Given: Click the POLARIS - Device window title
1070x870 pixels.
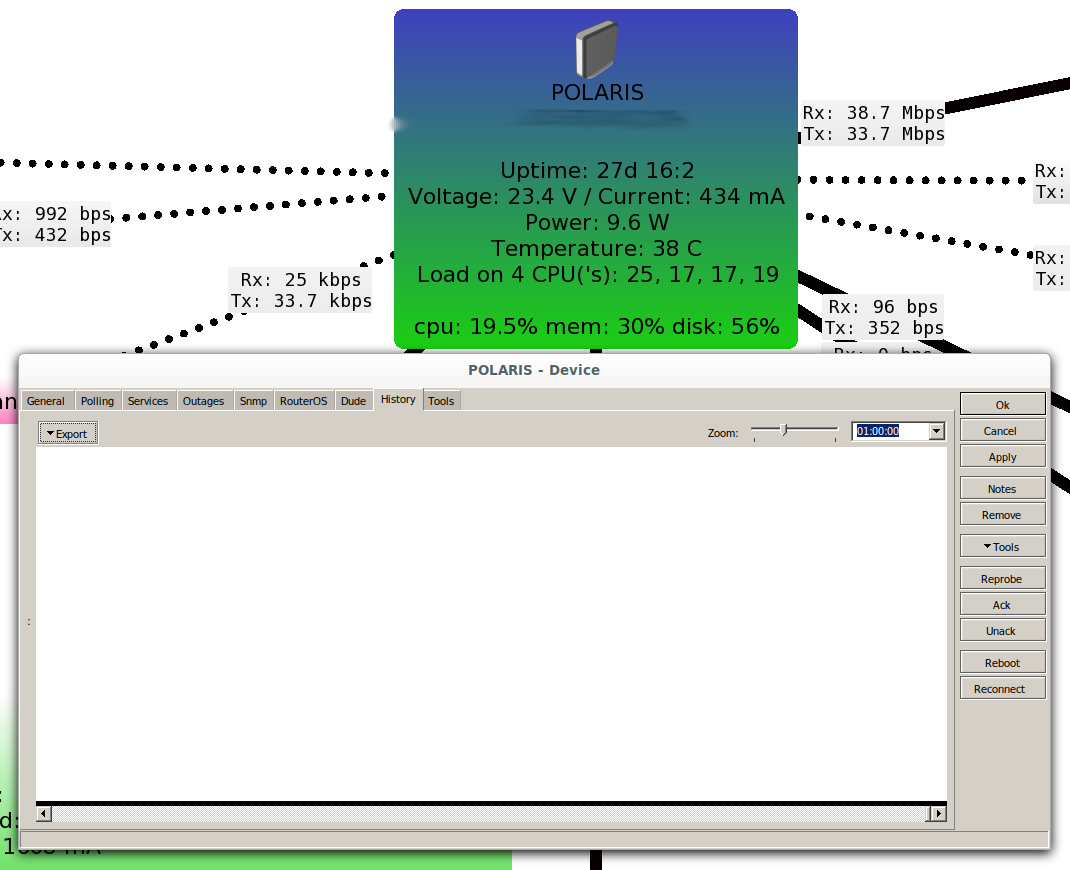Looking at the screenshot, I should 534,370.
